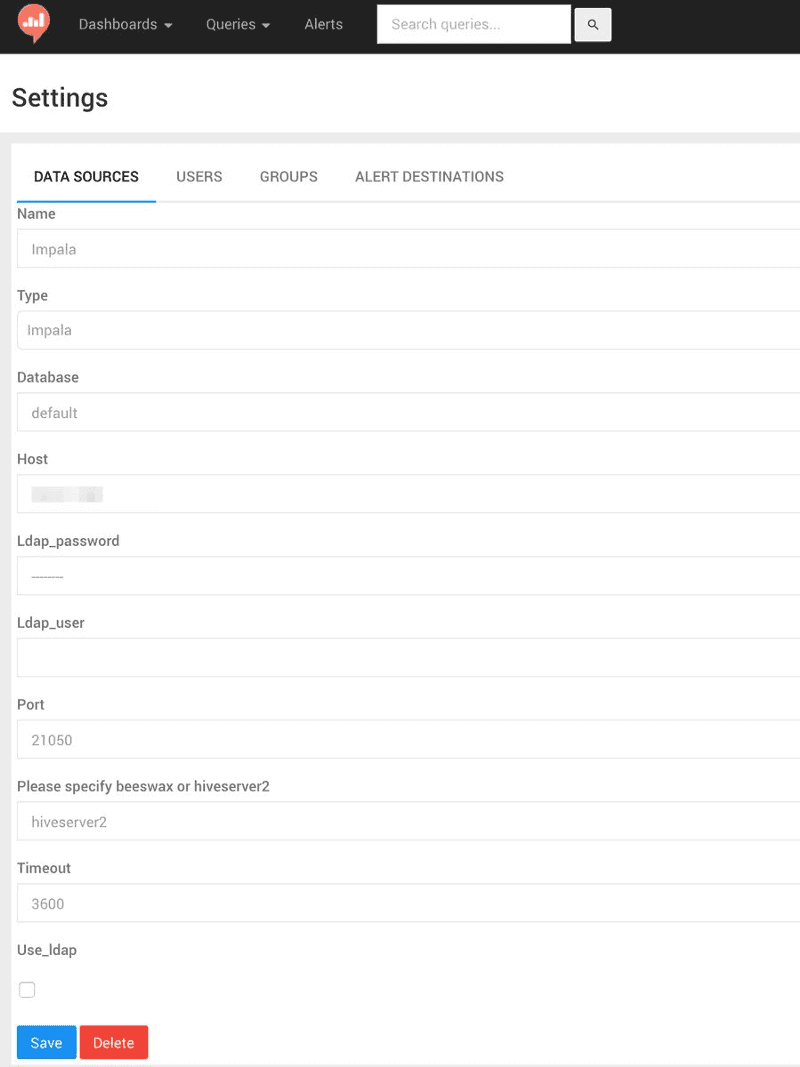This screenshot has height=1067, width=800.
Task: Open the Alert Destinations tab
Action: [x=429, y=177]
